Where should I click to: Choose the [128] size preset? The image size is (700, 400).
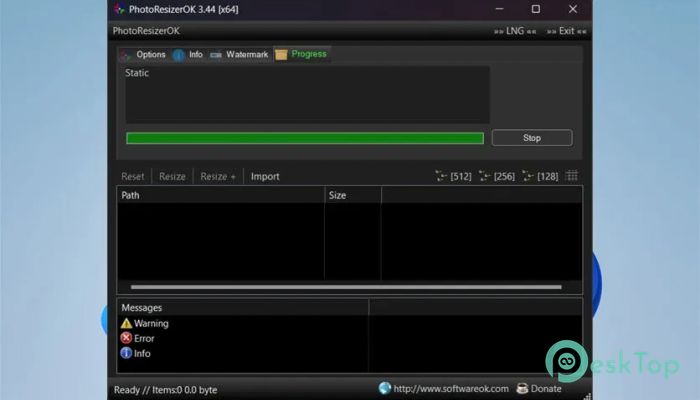[x=540, y=176]
